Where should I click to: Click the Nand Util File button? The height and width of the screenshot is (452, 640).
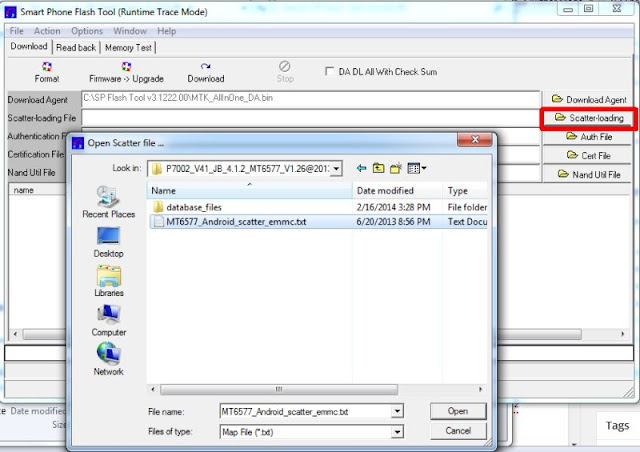(x=588, y=174)
